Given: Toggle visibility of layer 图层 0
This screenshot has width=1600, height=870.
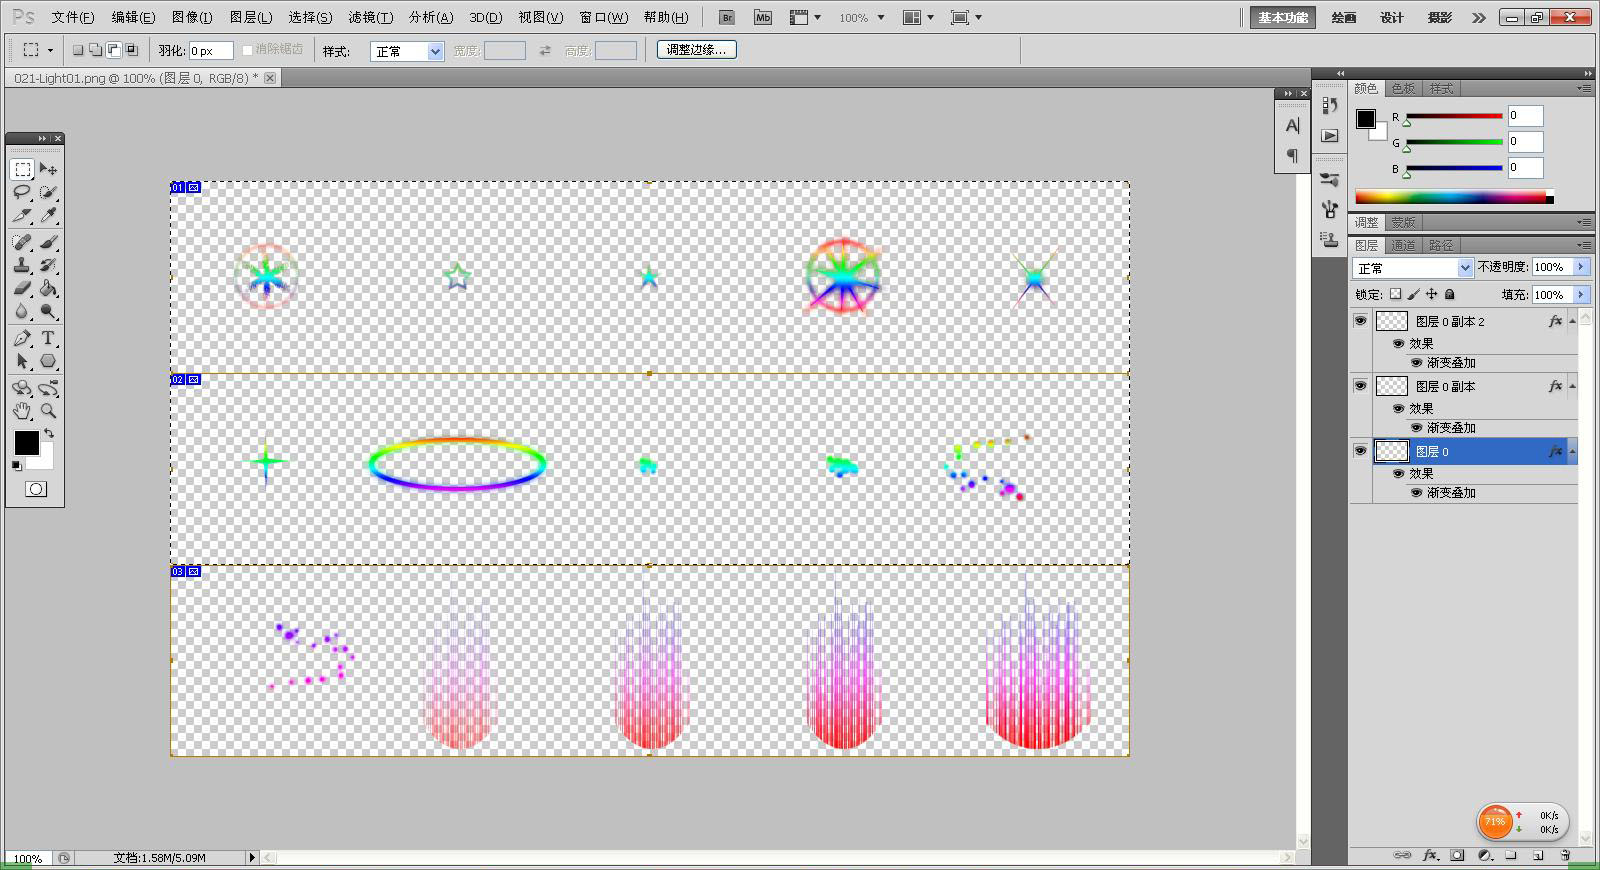Looking at the screenshot, I should point(1360,451).
